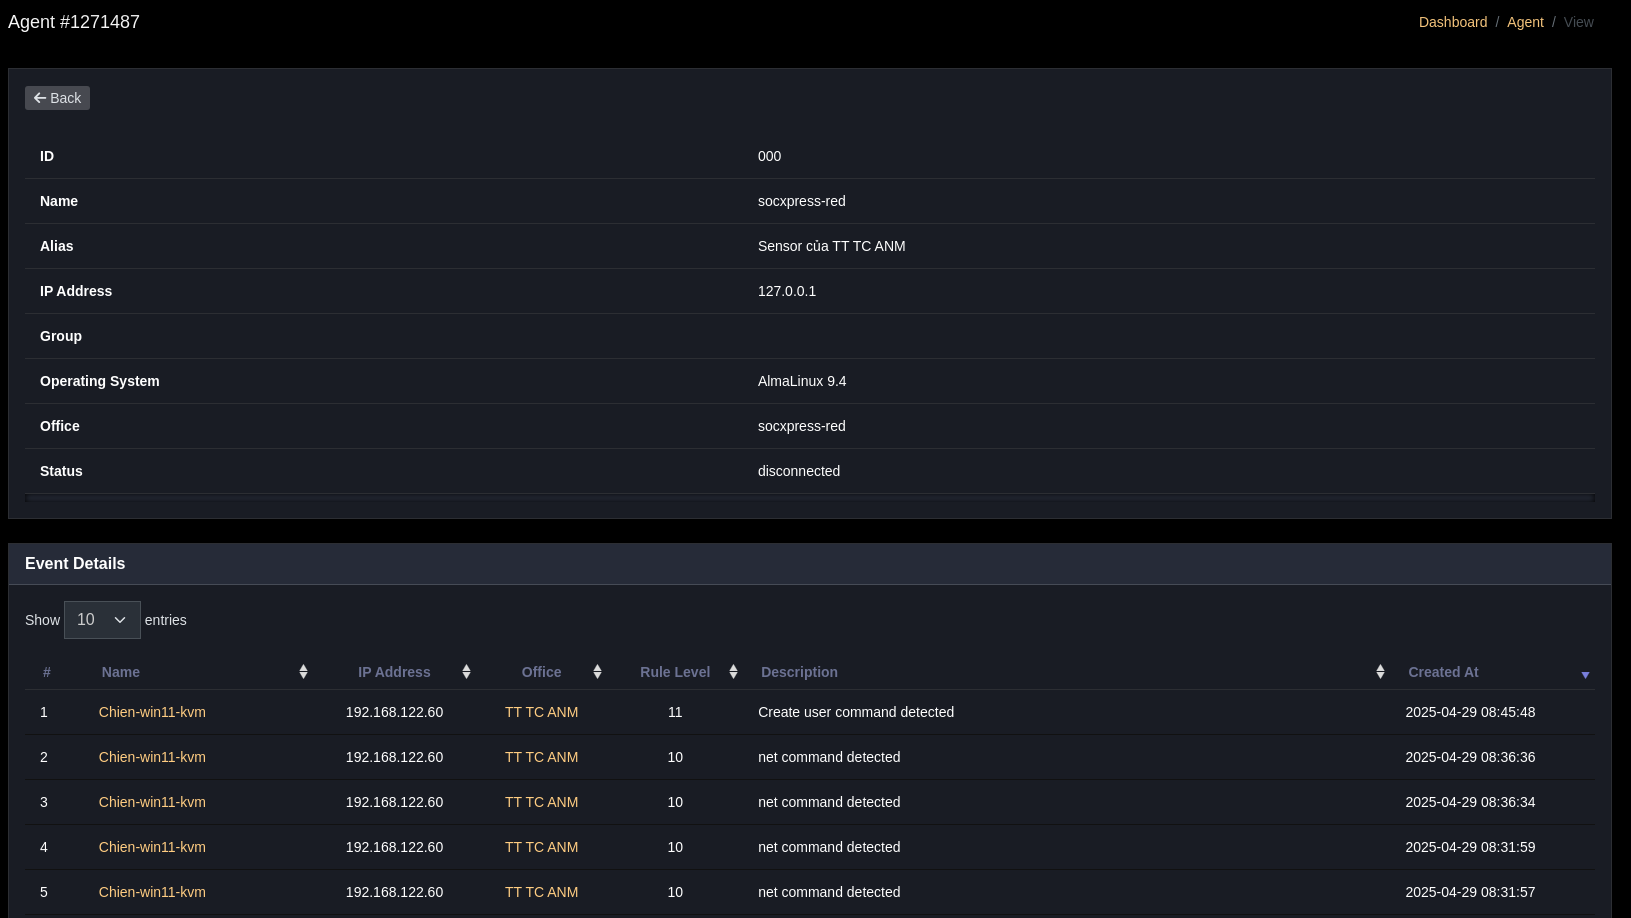Open TT TC ANM office in row 4

coord(541,847)
